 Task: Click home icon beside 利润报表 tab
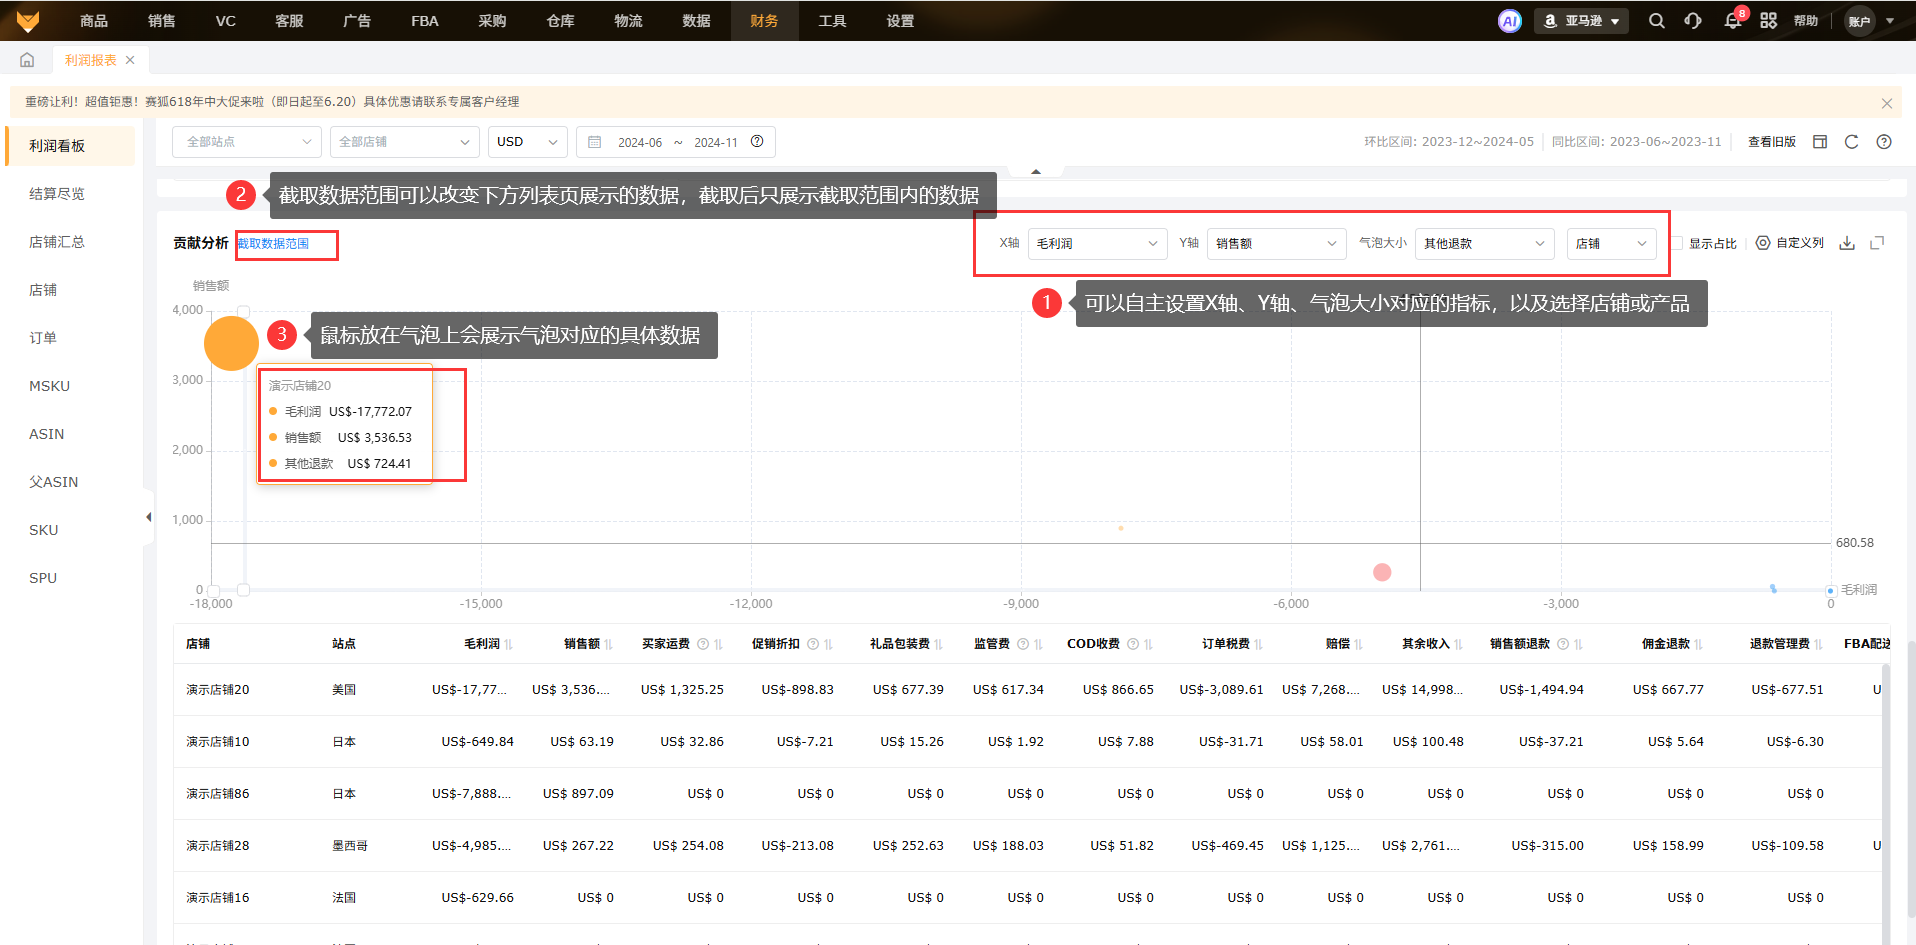(27, 60)
